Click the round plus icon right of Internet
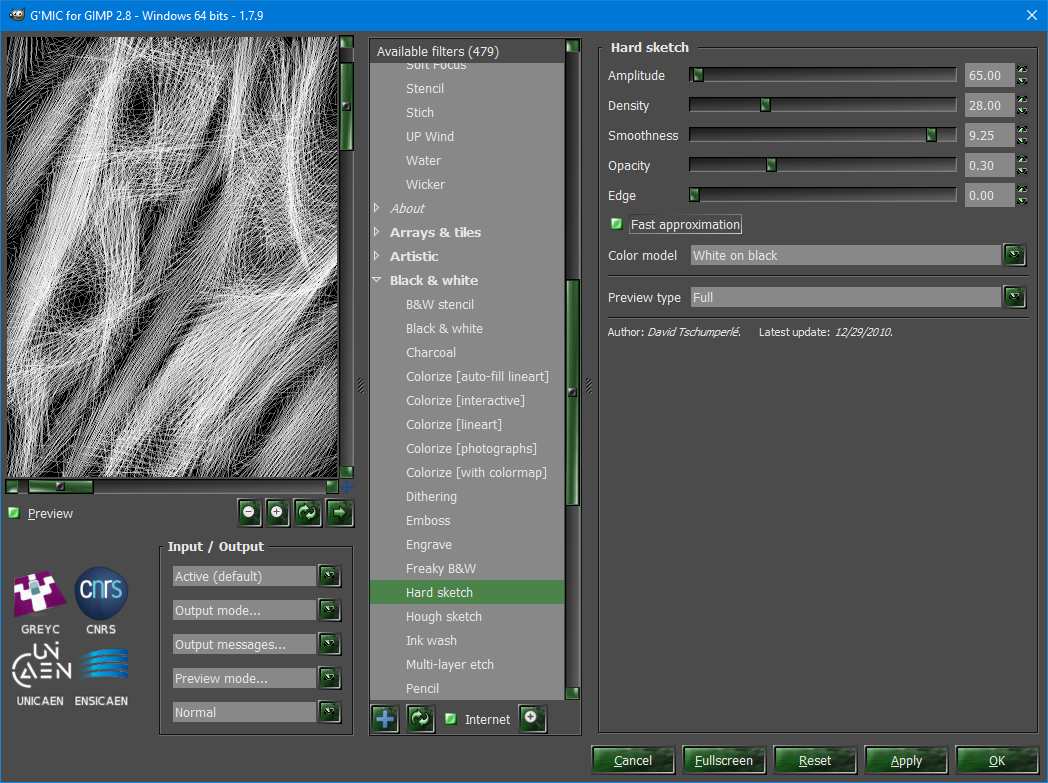 click(532, 719)
